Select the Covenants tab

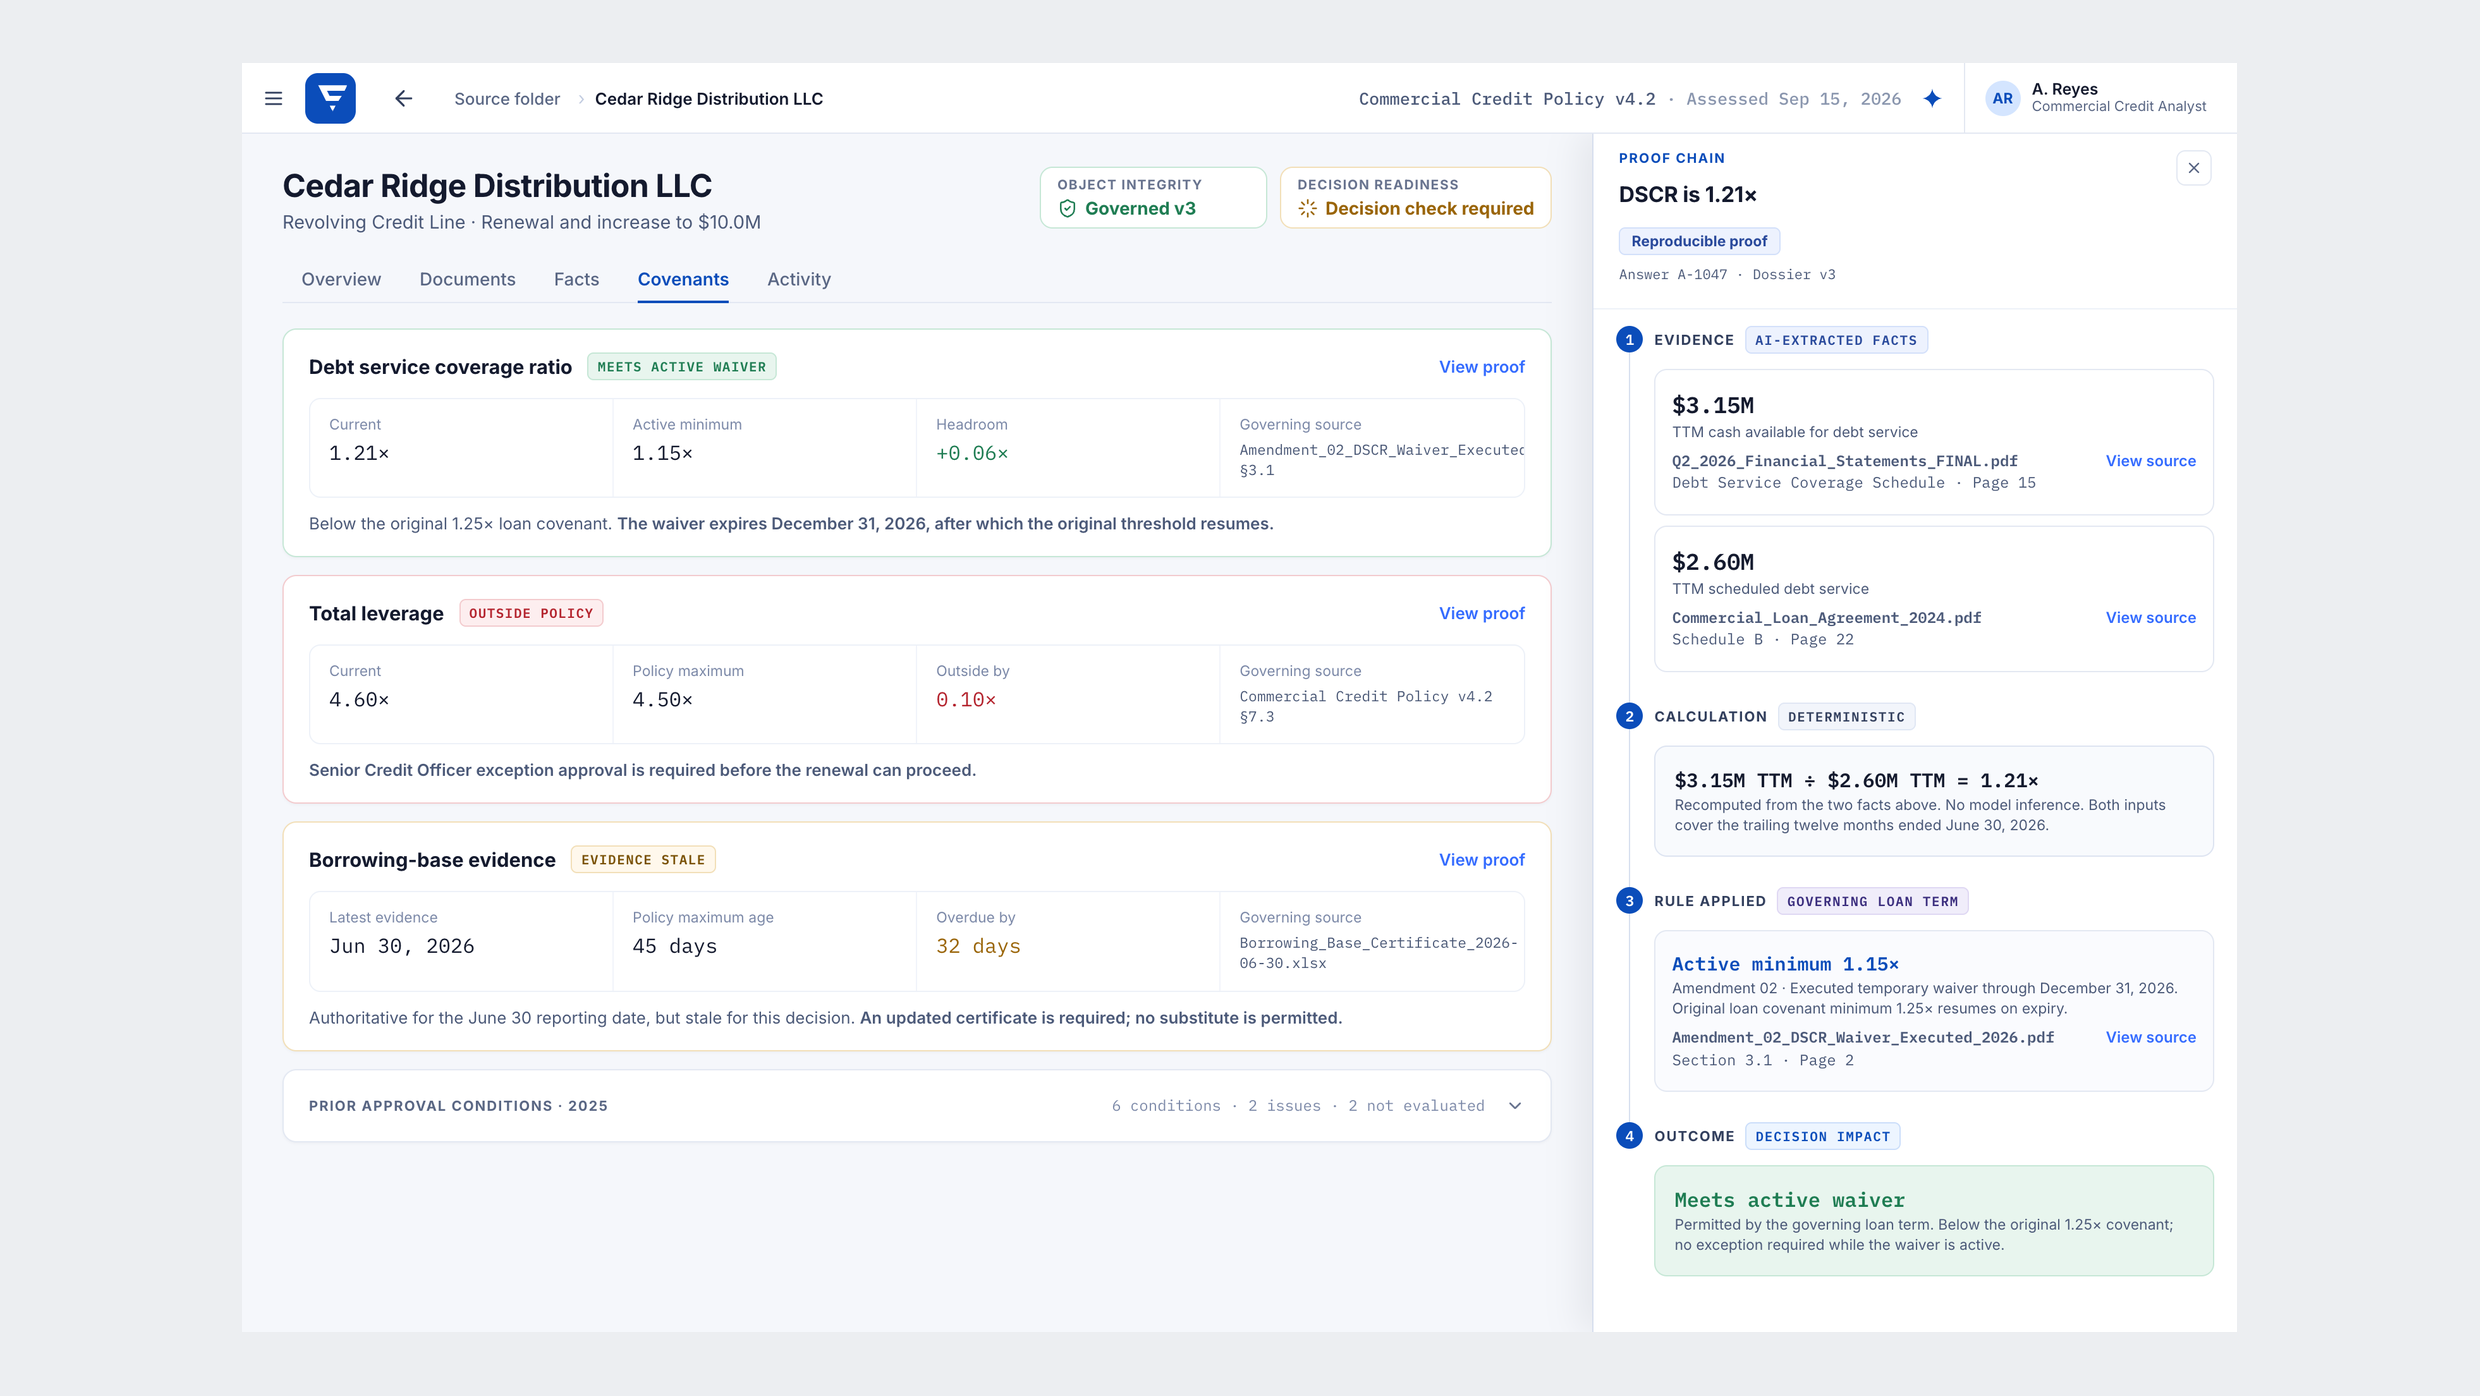(683, 279)
